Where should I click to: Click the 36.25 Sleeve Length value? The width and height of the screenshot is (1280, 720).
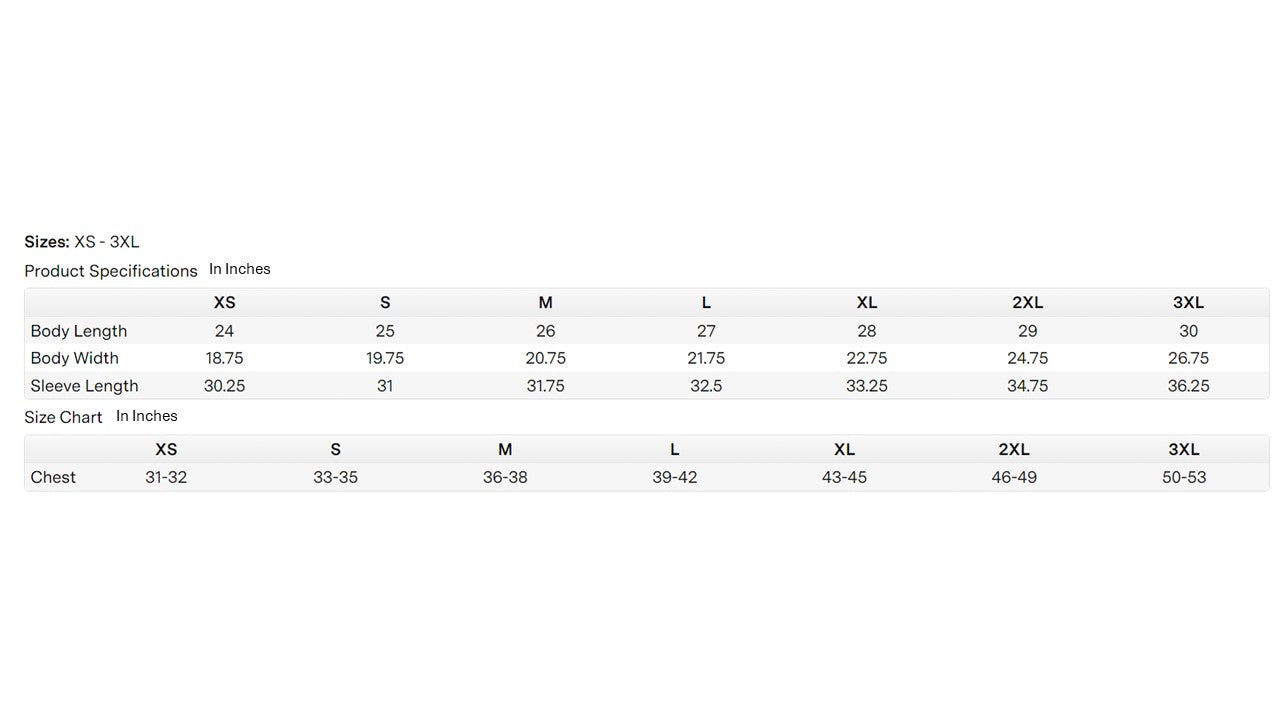[1188, 386]
